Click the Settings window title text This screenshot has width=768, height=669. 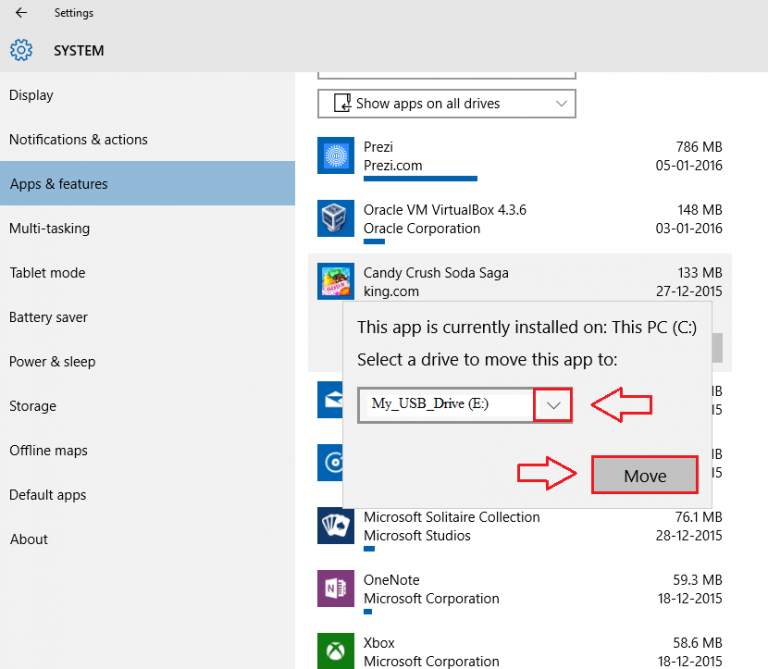click(x=73, y=13)
